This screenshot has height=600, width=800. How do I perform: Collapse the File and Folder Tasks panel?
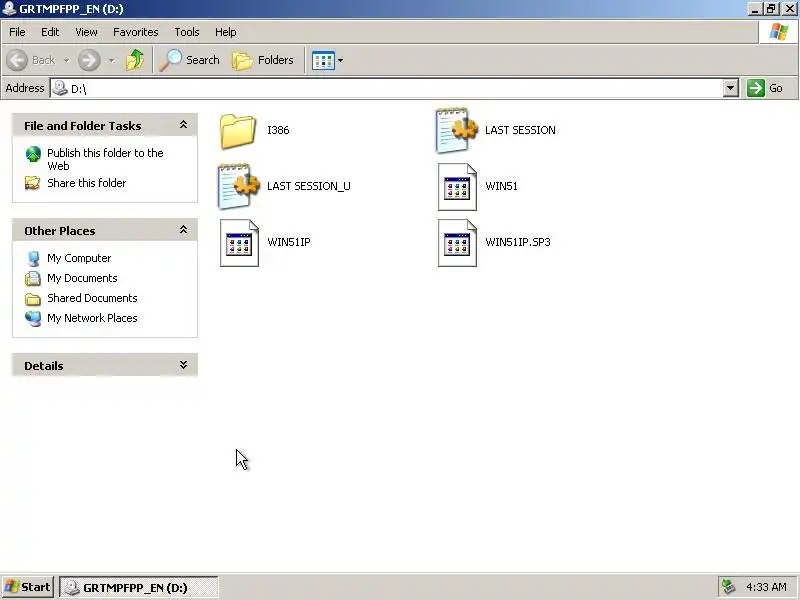[x=183, y=125]
